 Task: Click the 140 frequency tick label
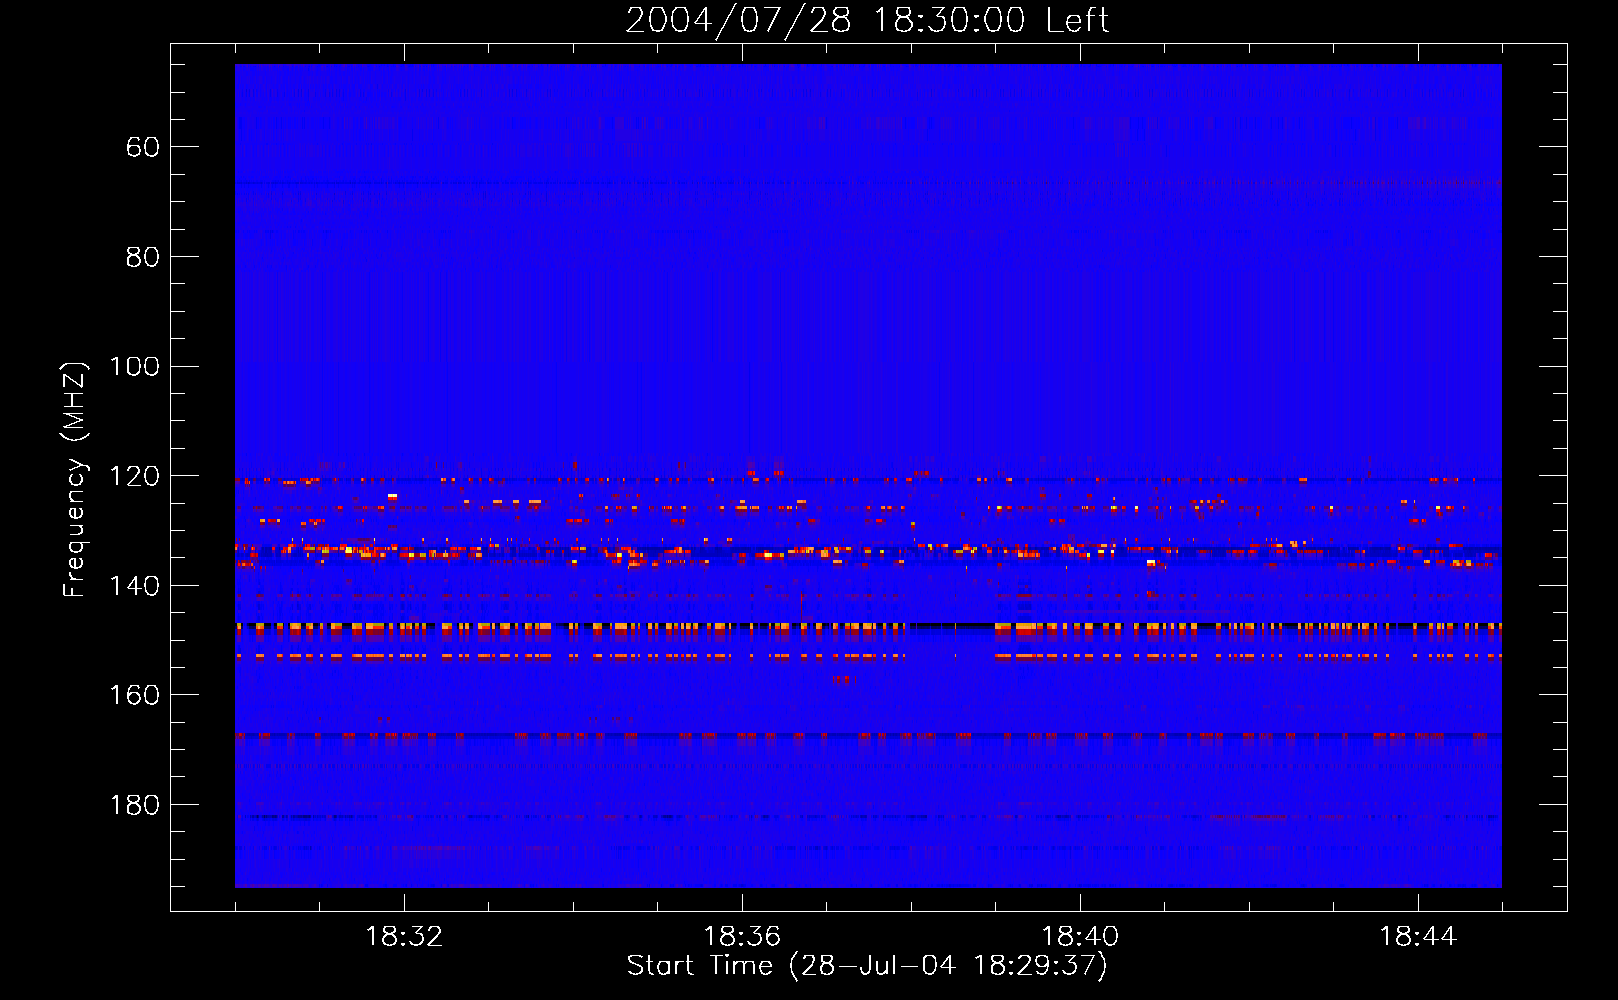pos(134,586)
